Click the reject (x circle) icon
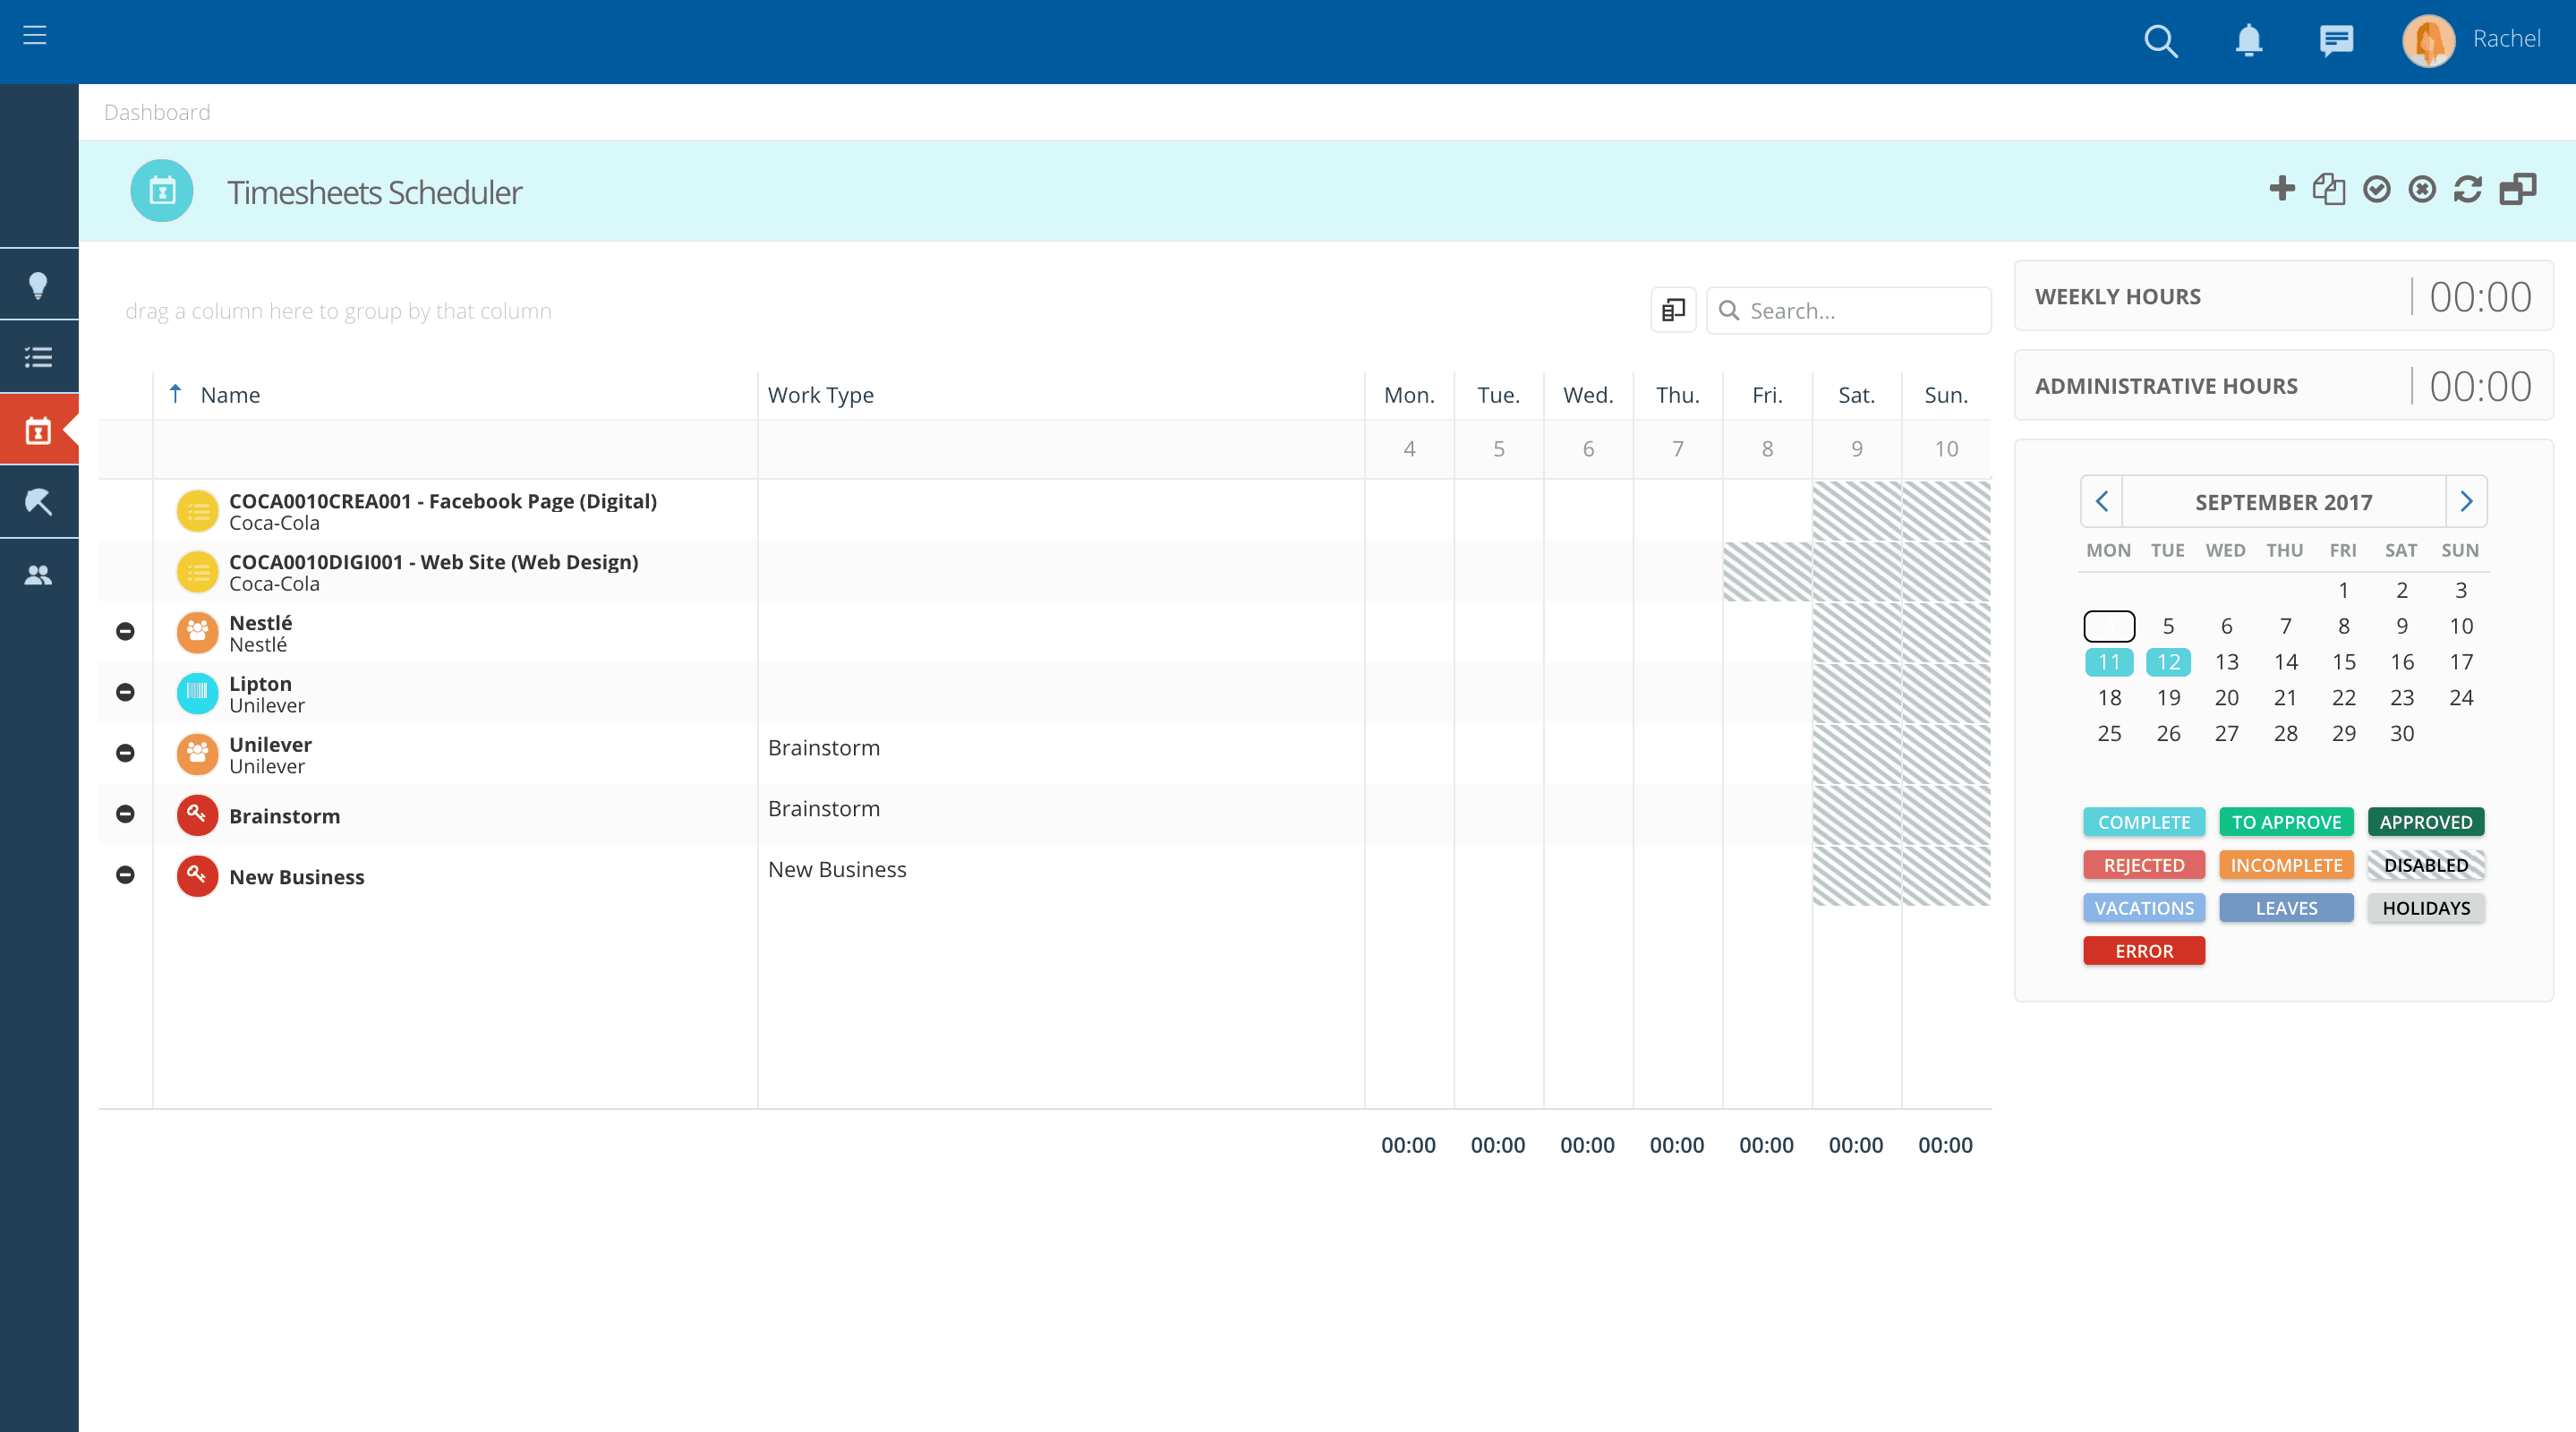The image size is (2576, 1432). pos(2422,189)
